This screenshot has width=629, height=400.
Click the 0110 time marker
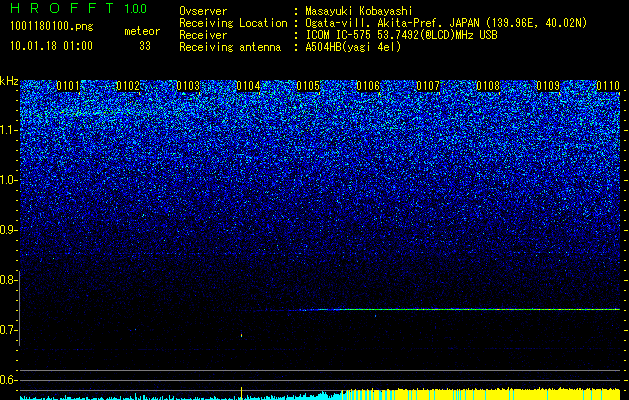tap(608, 86)
